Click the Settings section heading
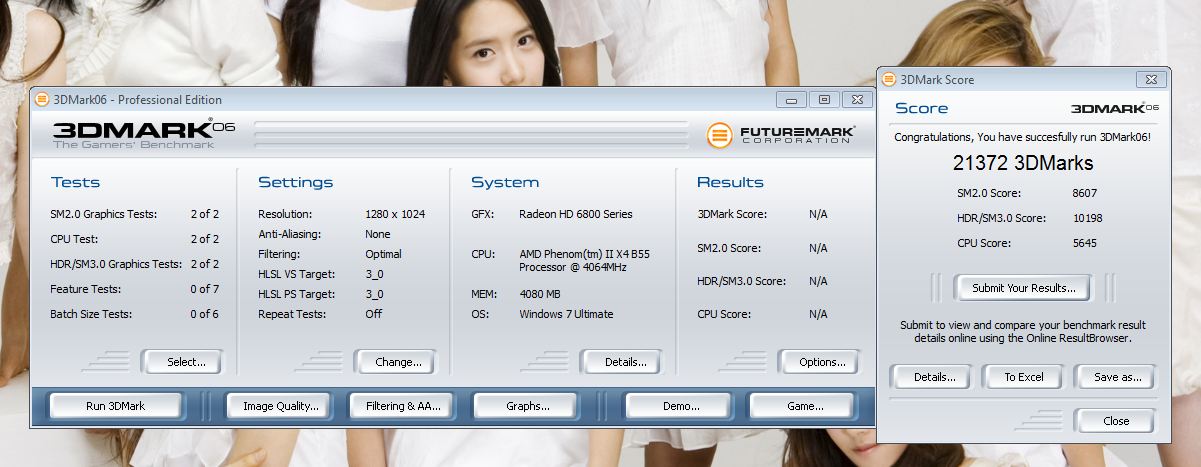The width and height of the screenshot is (1201, 467). tap(296, 182)
